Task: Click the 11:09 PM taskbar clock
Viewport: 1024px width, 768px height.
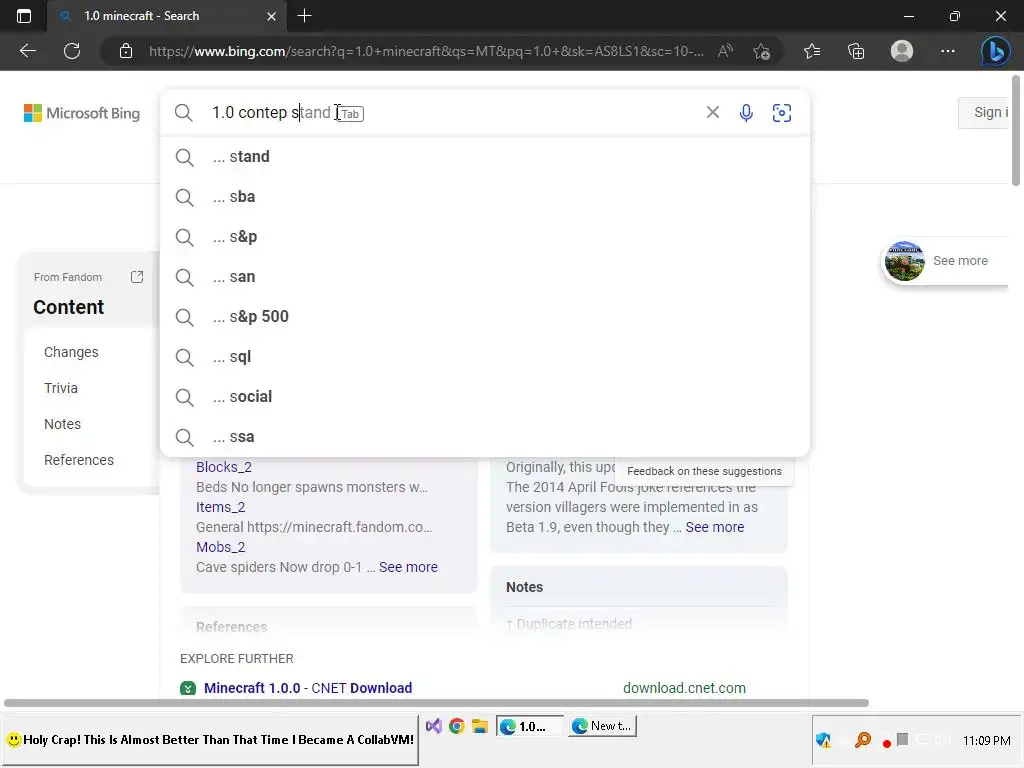Action: coord(986,741)
